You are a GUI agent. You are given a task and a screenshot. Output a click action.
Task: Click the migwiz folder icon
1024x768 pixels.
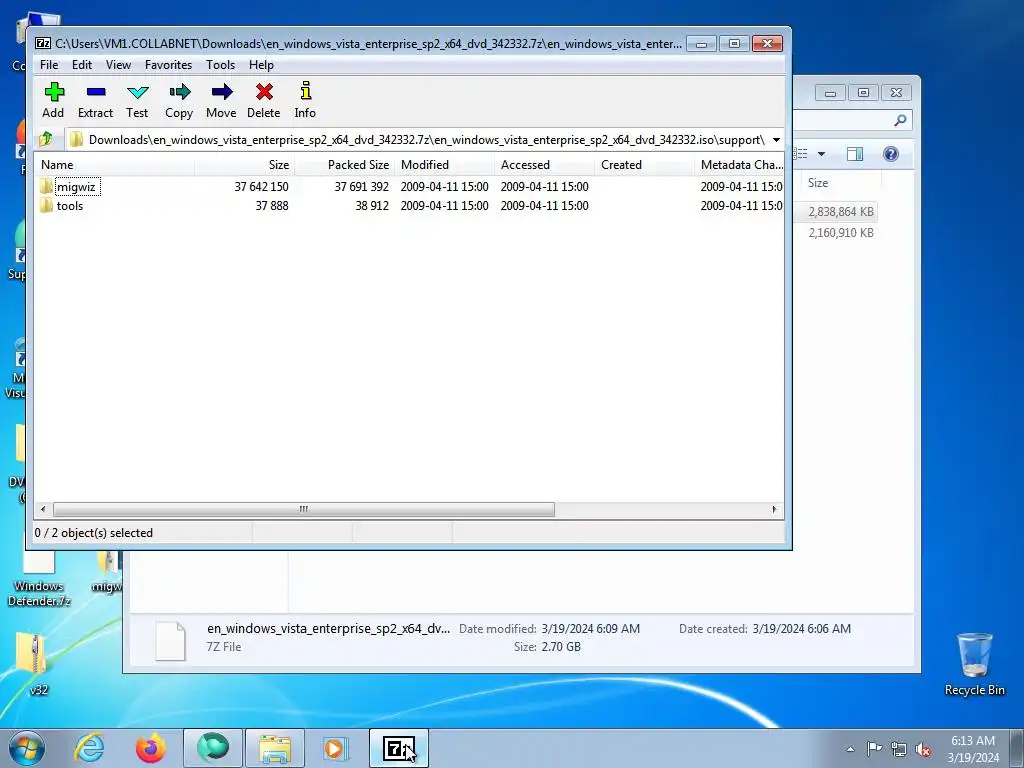point(46,187)
